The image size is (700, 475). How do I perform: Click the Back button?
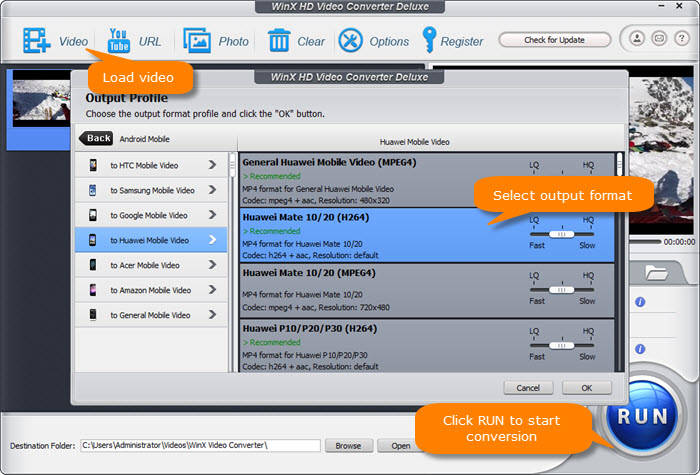point(96,138)
